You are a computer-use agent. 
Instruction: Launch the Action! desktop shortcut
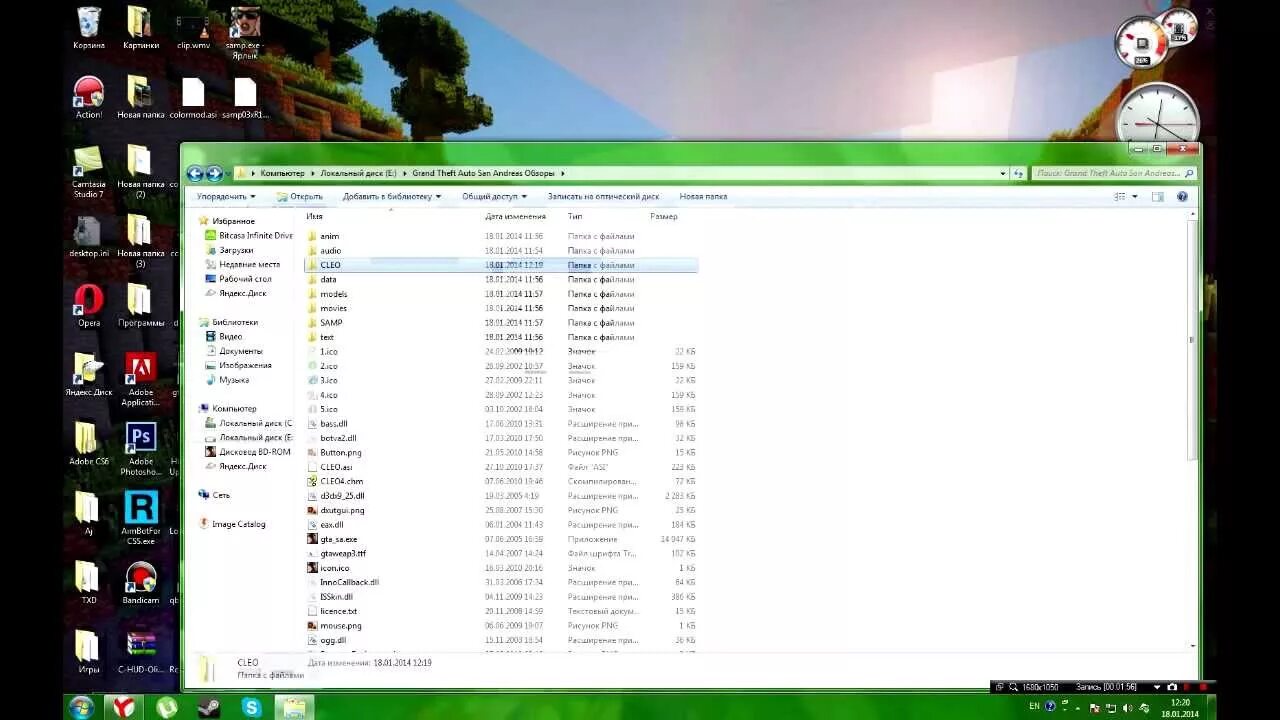[89, 97]
